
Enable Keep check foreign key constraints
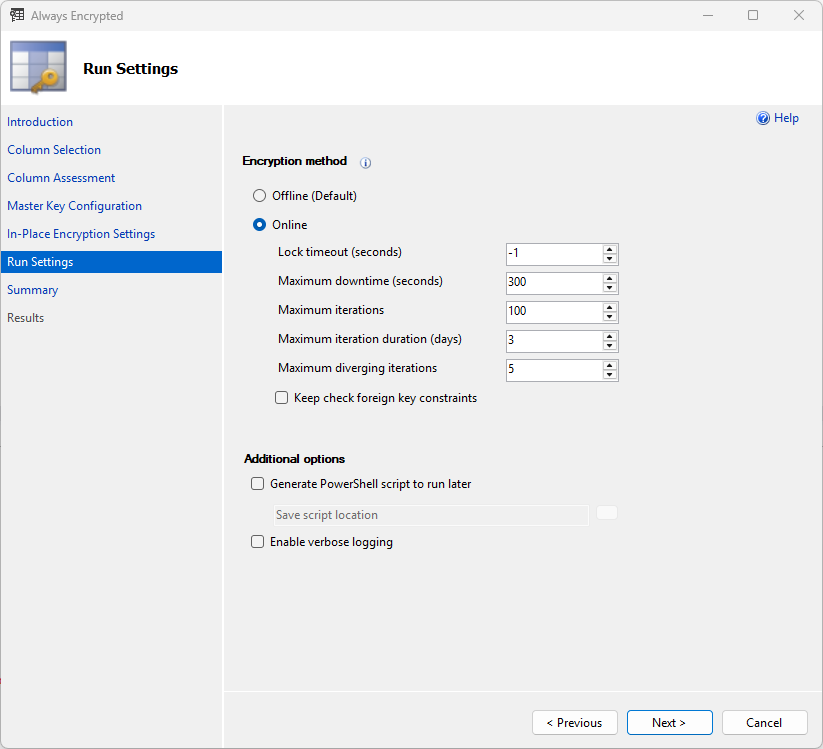coord(281,398)
